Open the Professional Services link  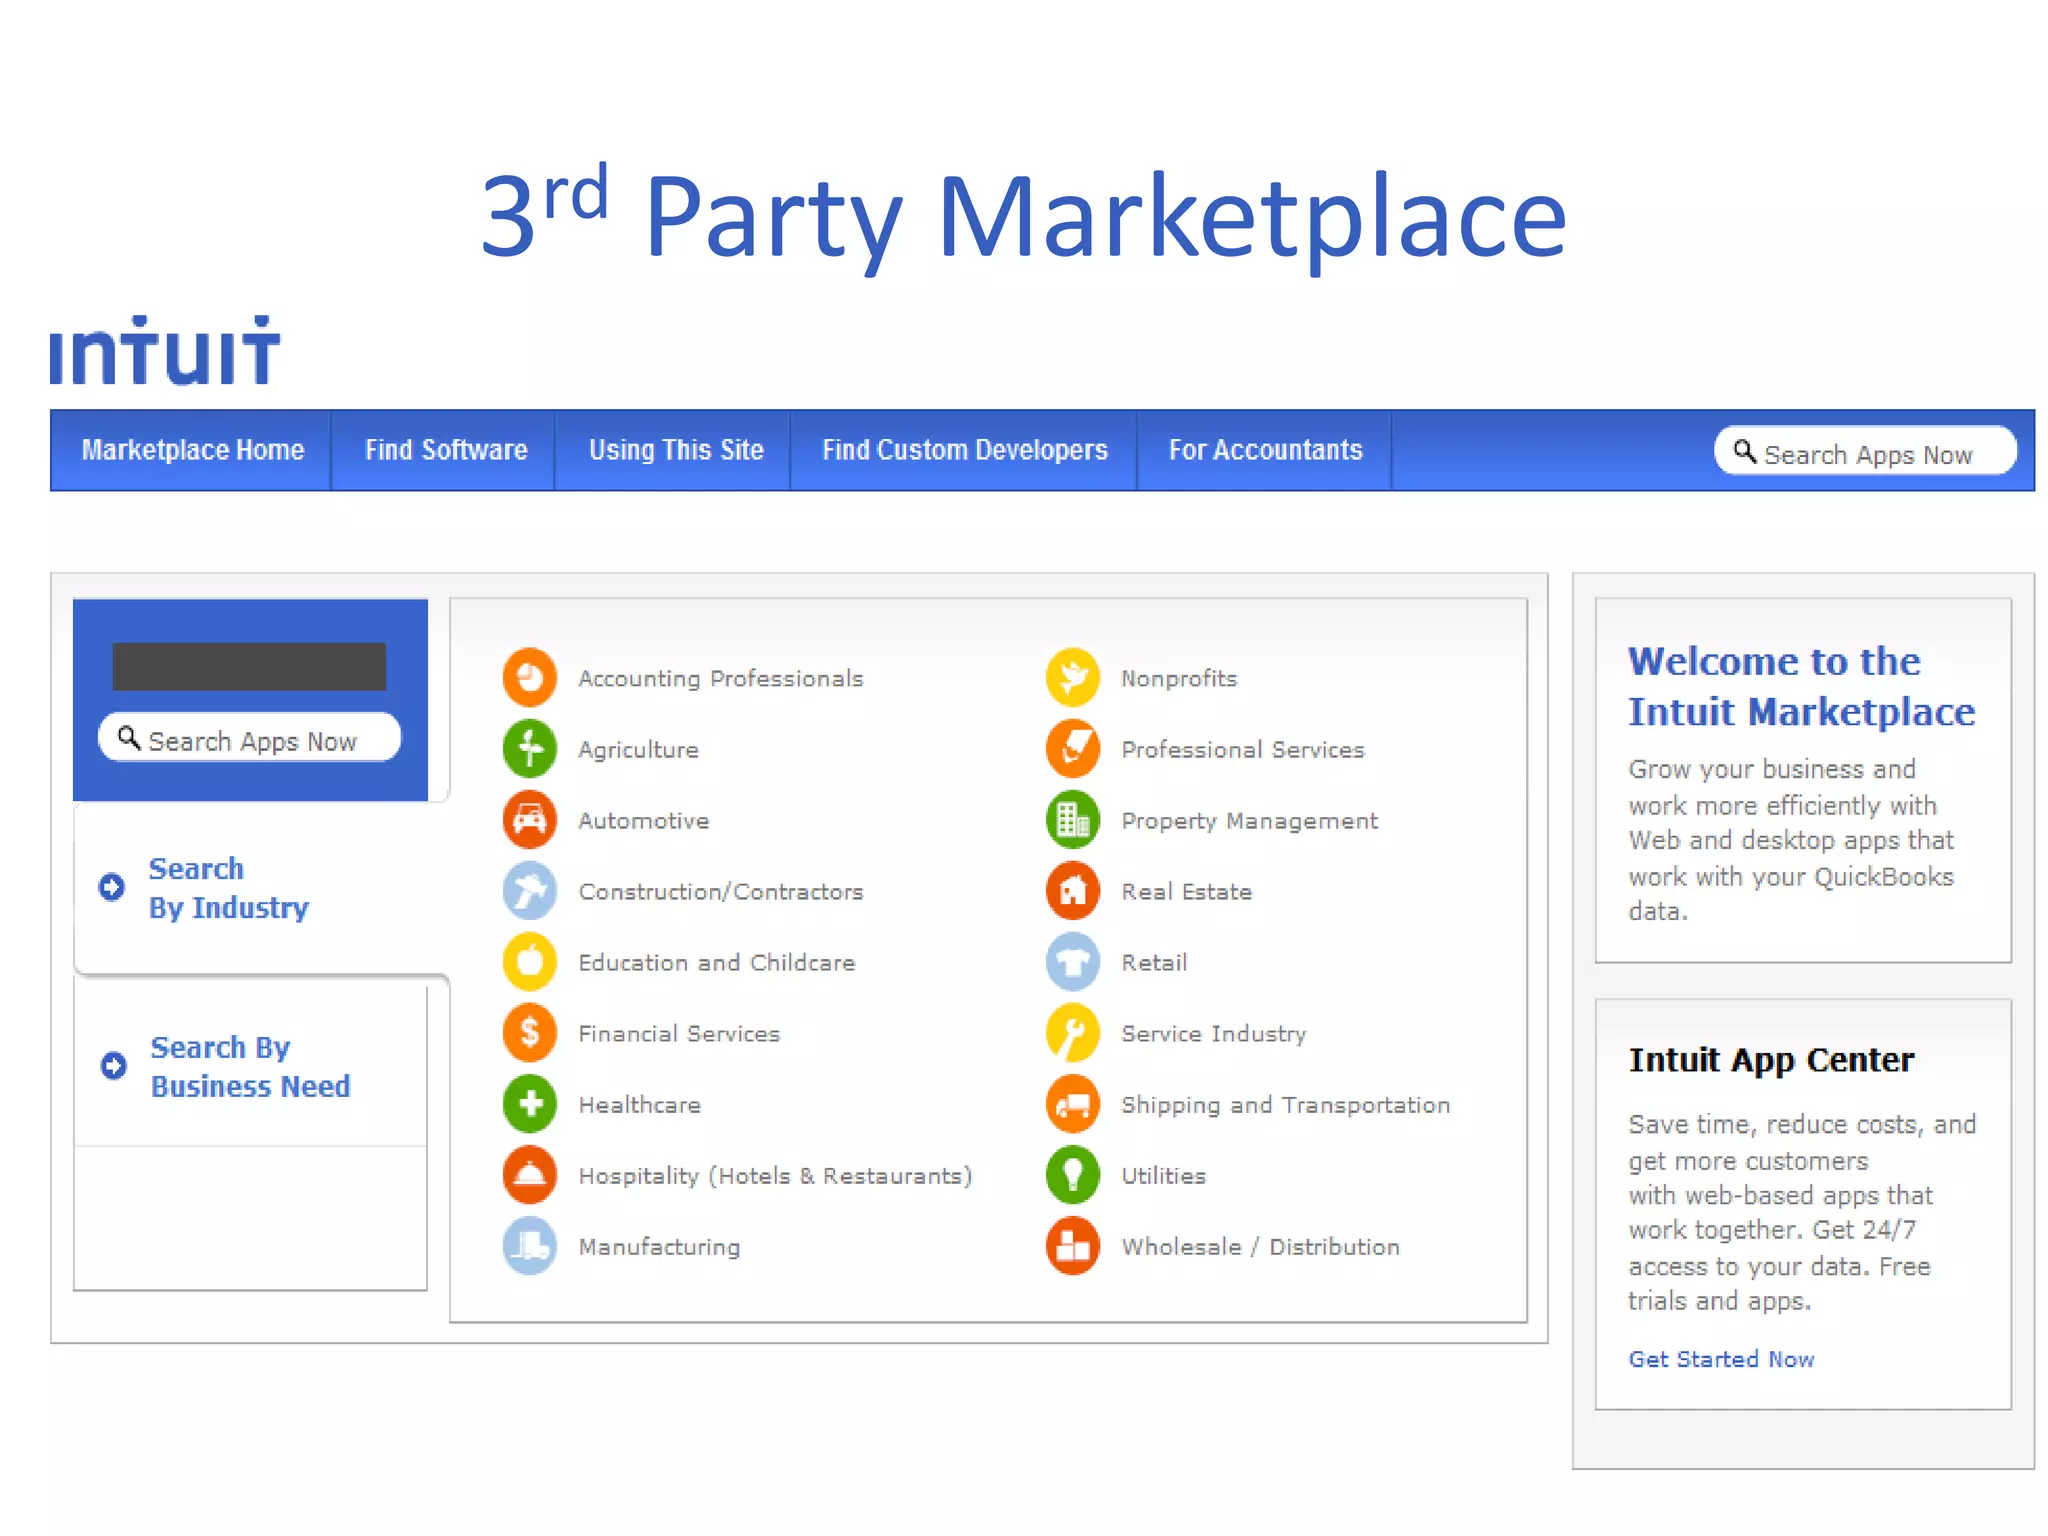click(1242, 749)
